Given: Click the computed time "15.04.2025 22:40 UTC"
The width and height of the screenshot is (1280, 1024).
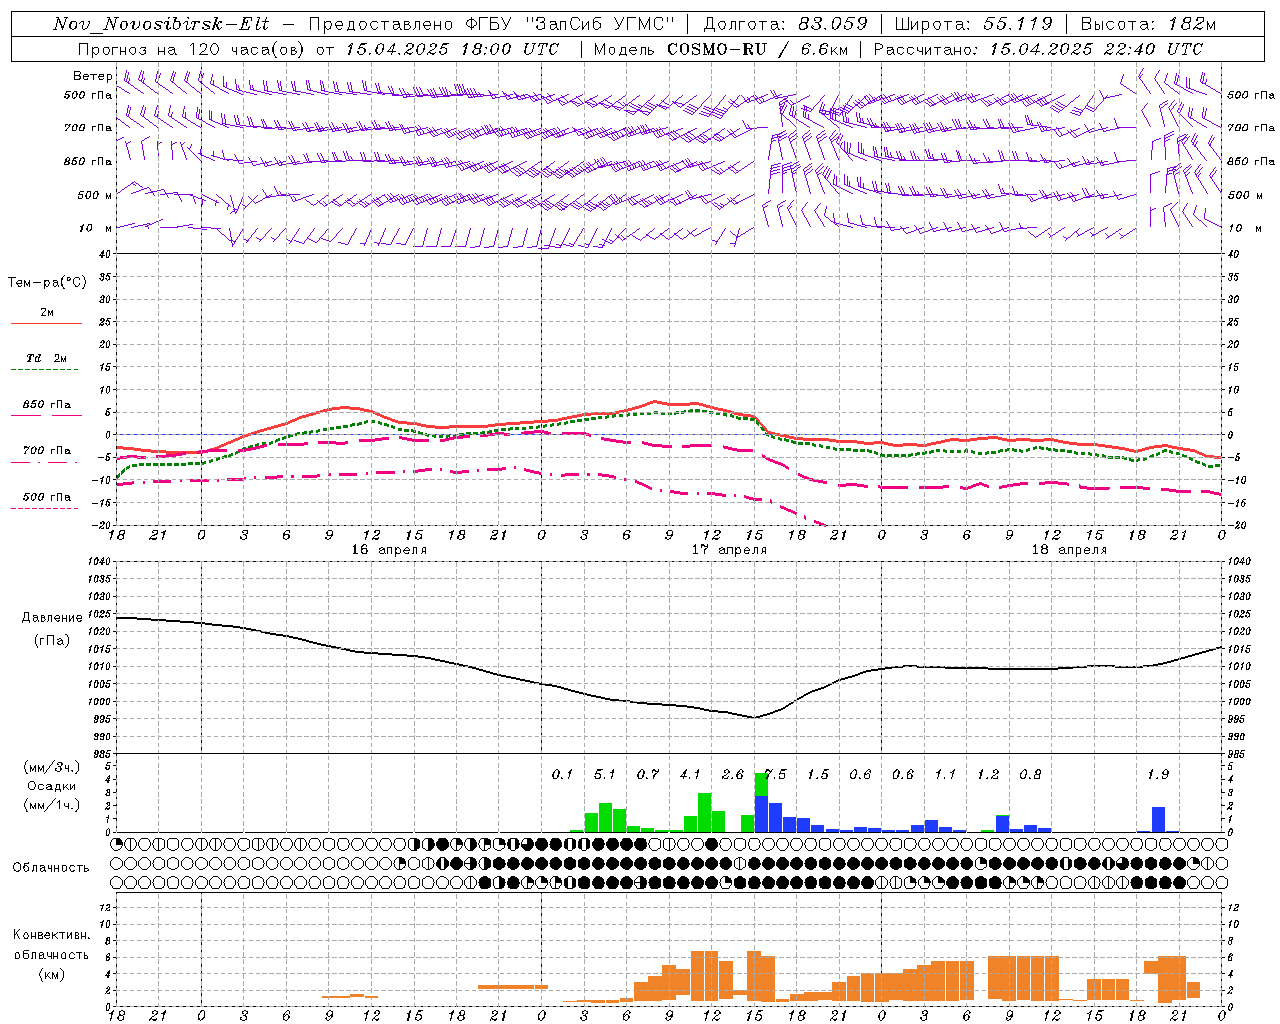Looking at the screenshot, I should tap(1096, 49).
